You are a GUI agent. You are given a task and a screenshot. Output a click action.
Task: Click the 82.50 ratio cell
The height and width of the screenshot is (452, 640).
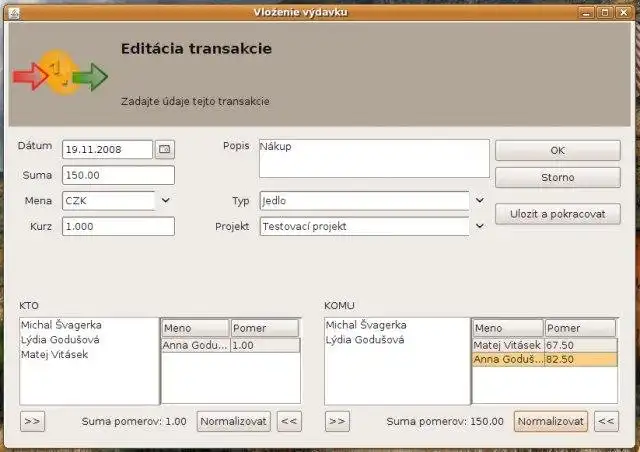pos(581,359)
